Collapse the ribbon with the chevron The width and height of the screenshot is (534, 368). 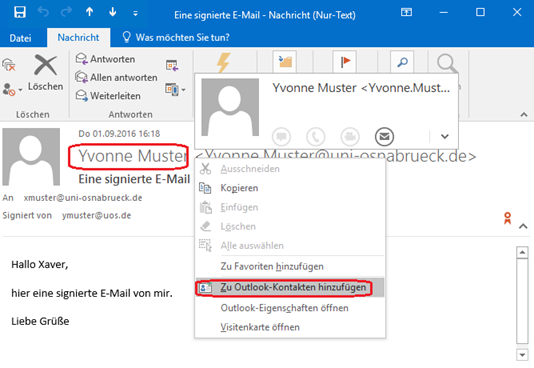tap(524, 115)
